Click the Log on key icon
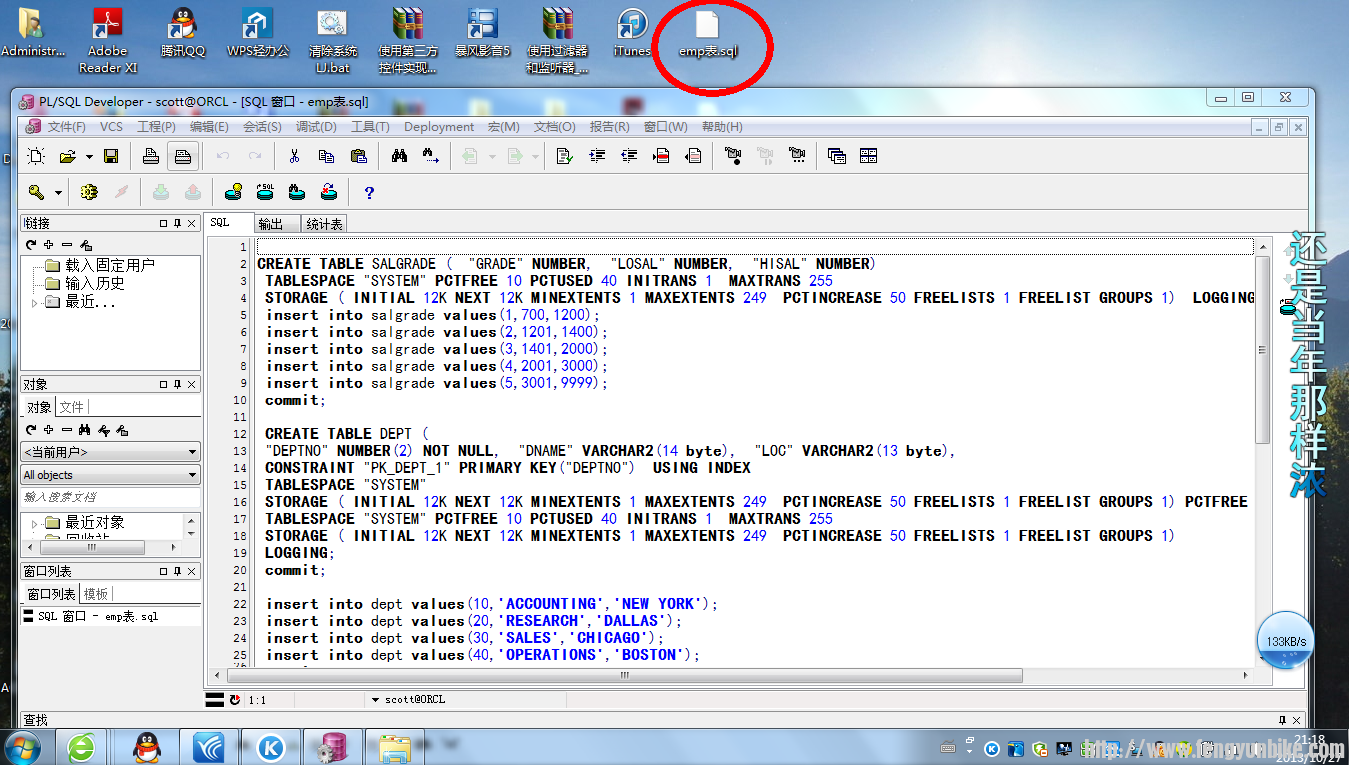 tap(36, 192)
